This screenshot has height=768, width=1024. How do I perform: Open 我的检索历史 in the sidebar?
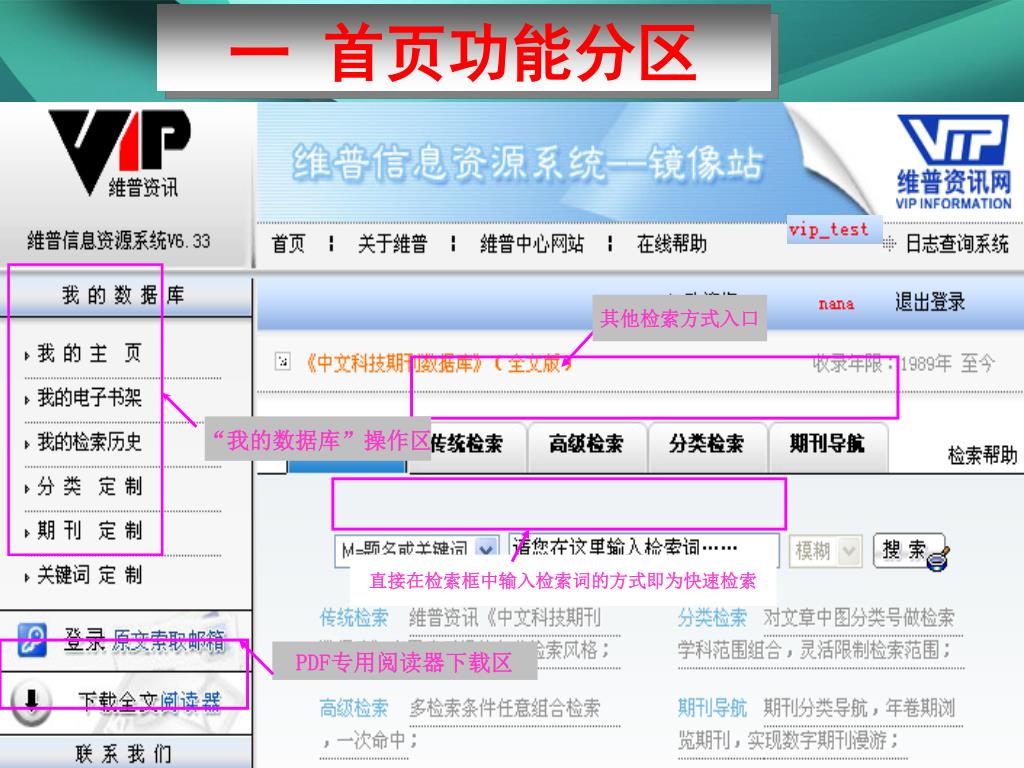pyautogui.click(x=89, y=442)
